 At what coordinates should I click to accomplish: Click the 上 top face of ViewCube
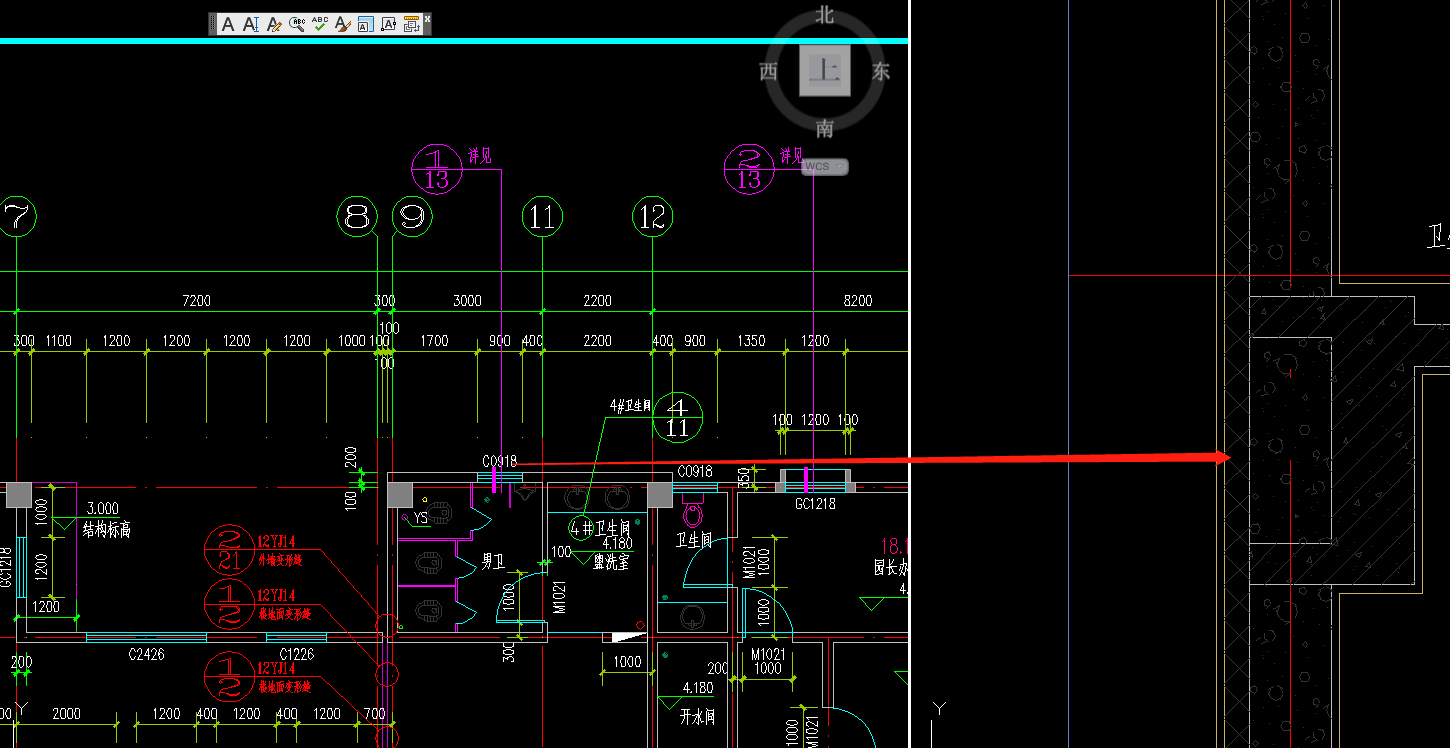pos(825,71)
